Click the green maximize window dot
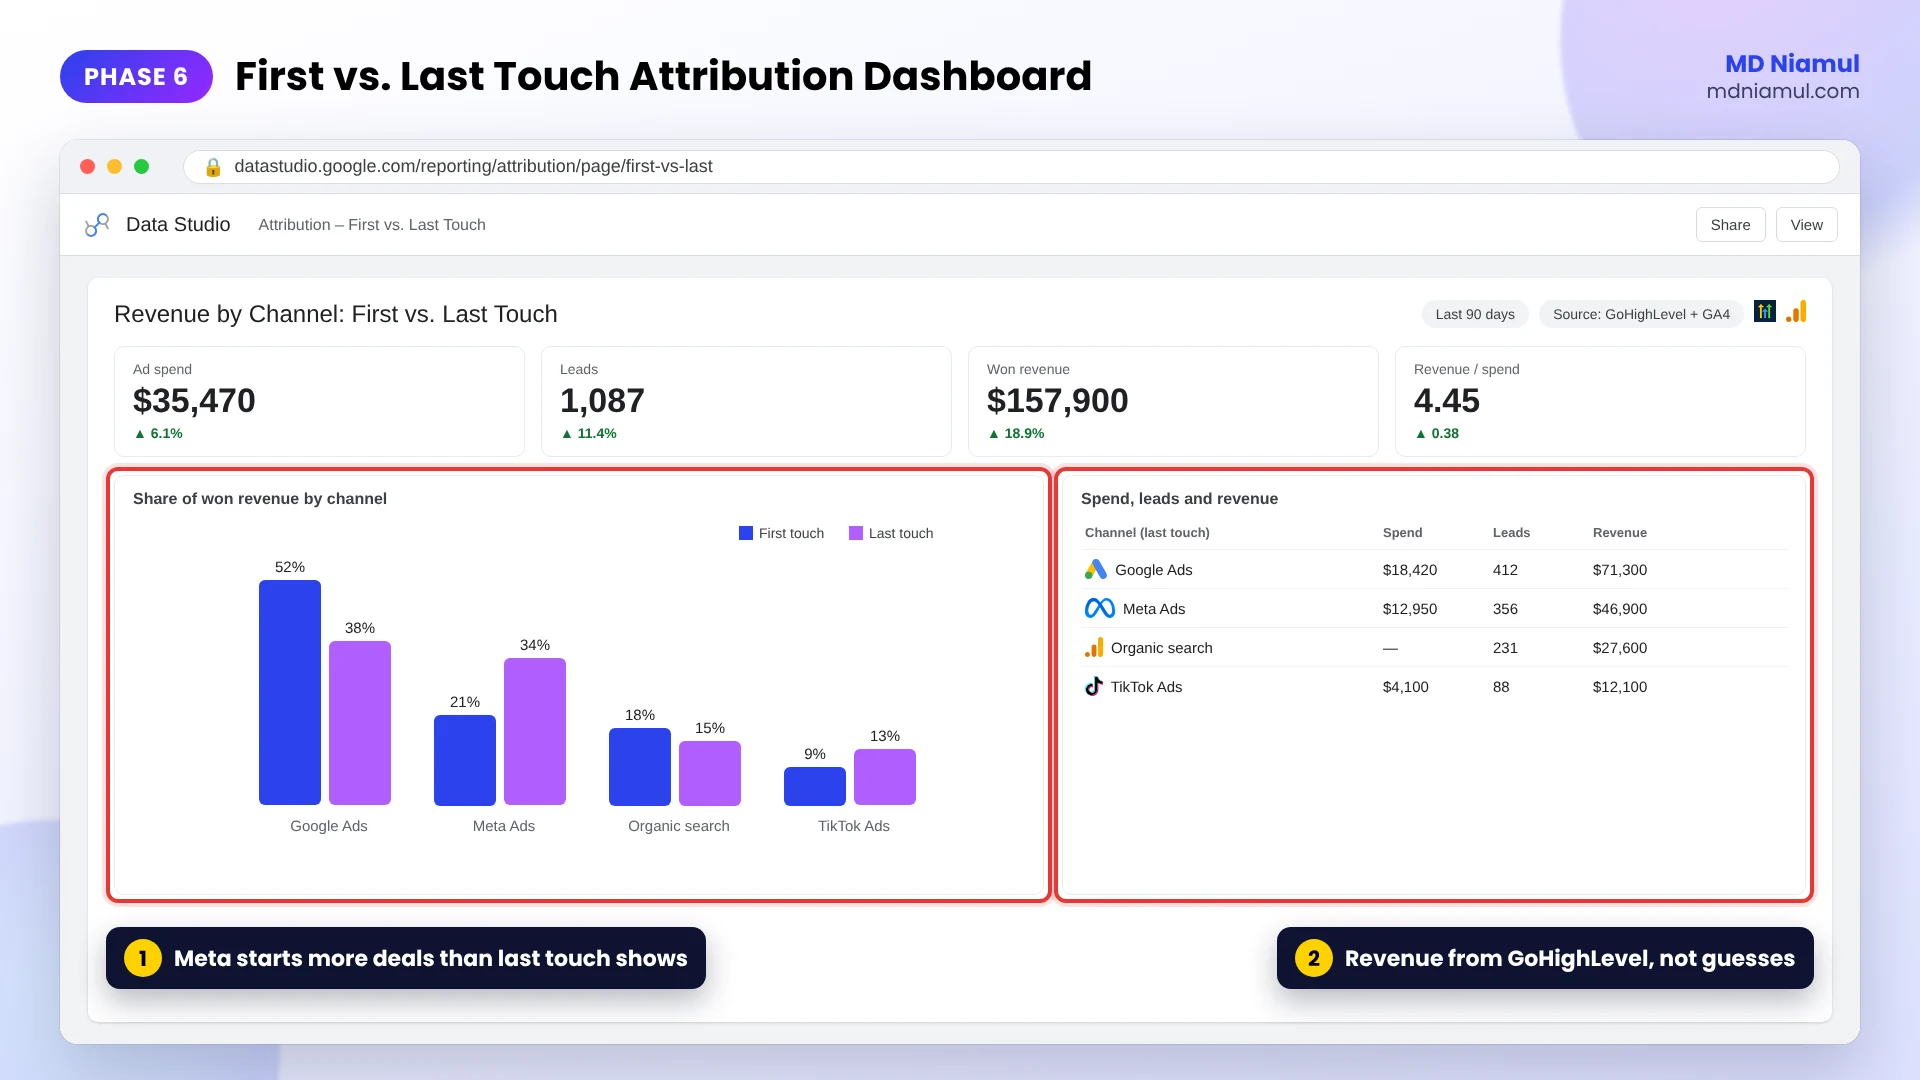The height and width of the screenshot is (1080, 1920). (x=142, y=167)
